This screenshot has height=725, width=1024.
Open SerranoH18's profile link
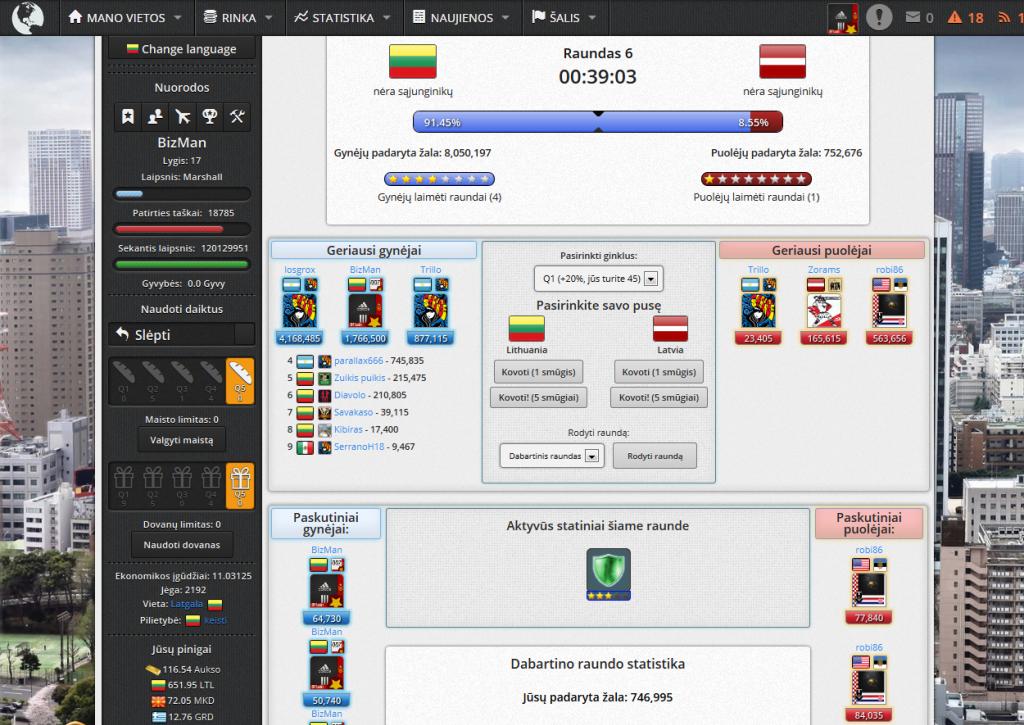coord(359,447)
